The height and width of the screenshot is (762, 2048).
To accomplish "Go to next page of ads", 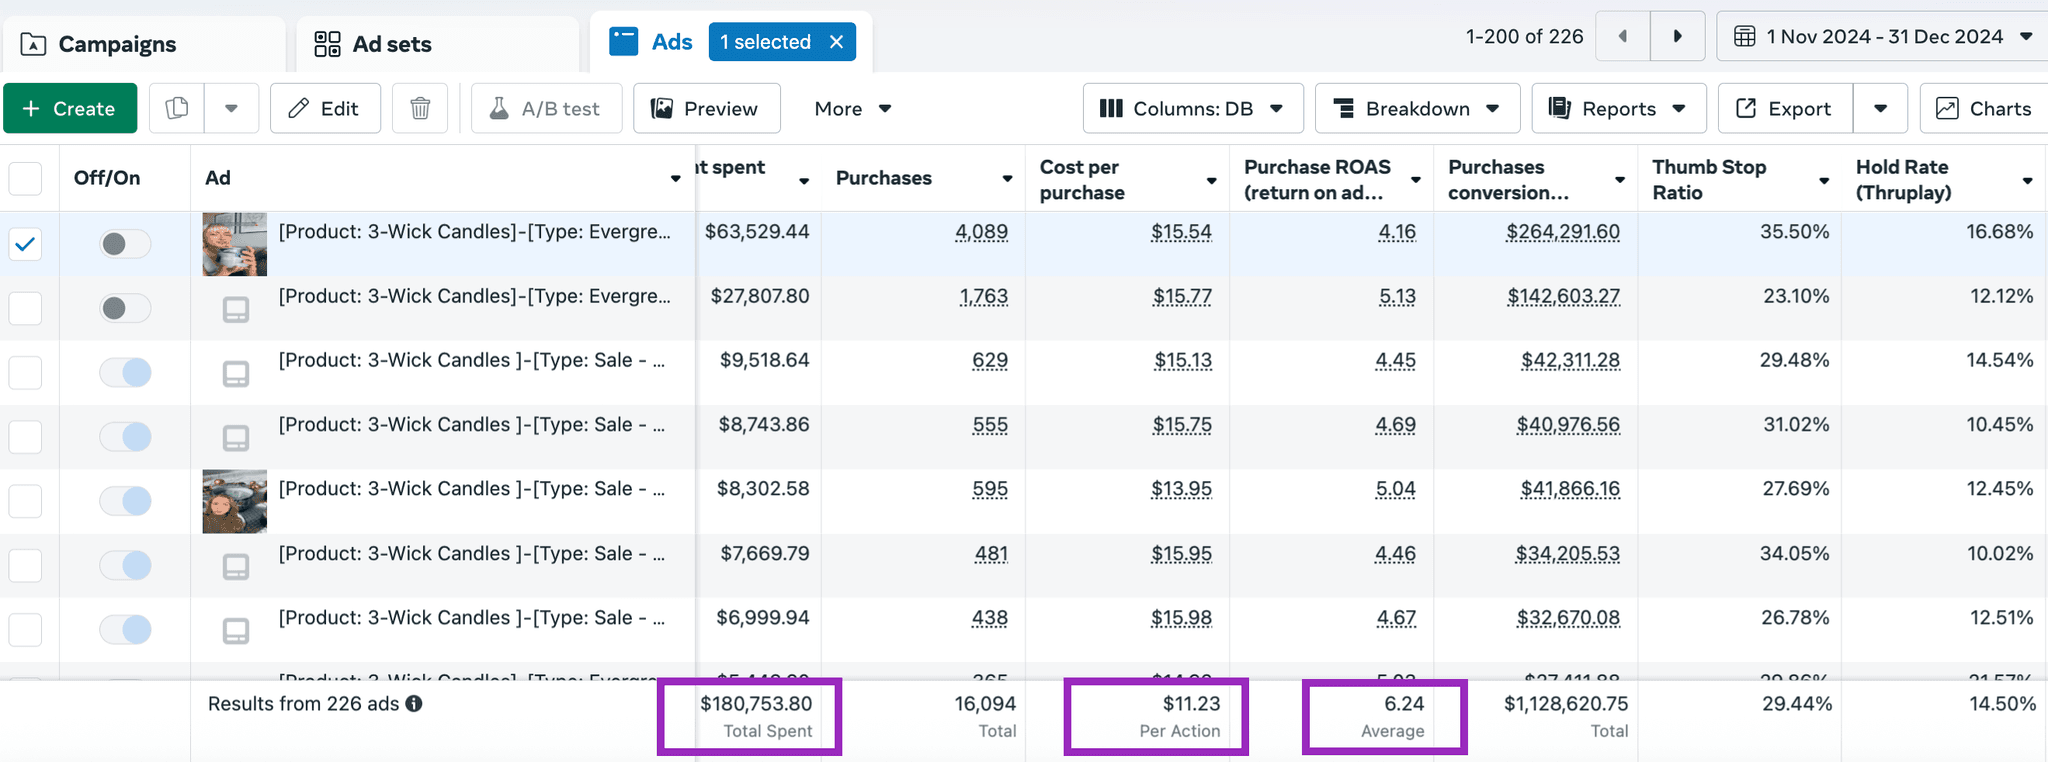I will click(x=1678, y=37).
